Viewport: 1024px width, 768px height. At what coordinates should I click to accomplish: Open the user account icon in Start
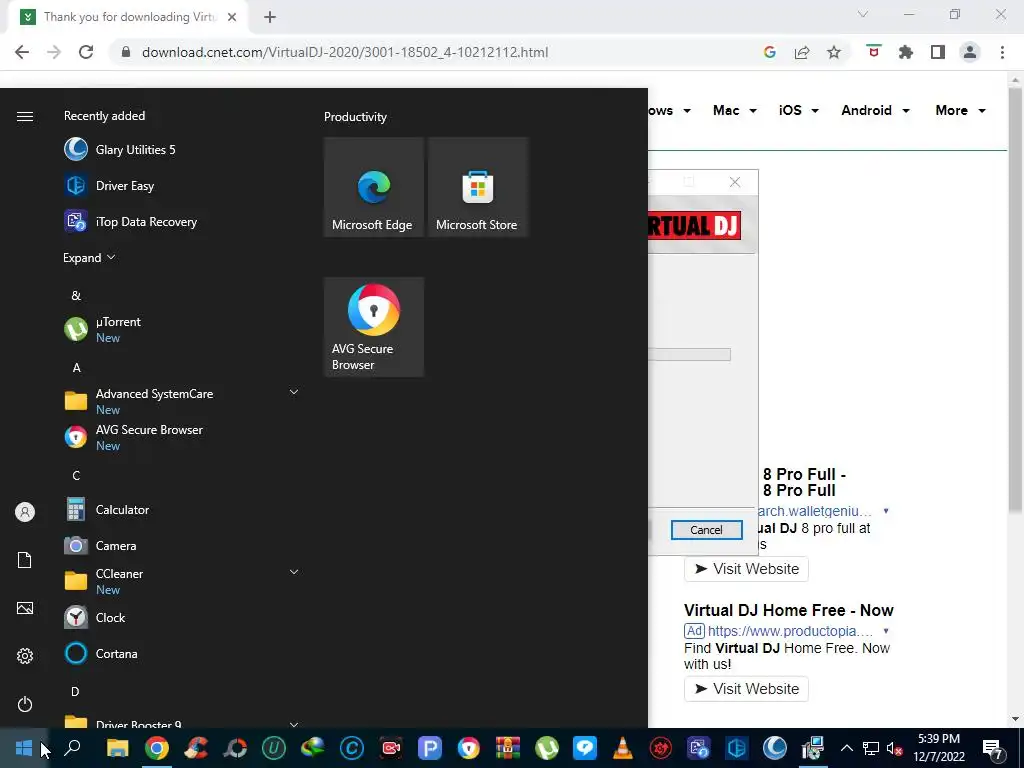[25, 512]
